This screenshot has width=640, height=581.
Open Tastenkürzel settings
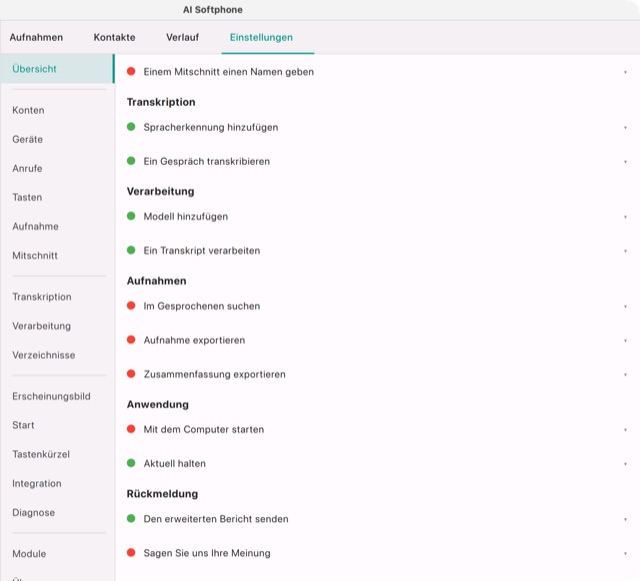41,454
